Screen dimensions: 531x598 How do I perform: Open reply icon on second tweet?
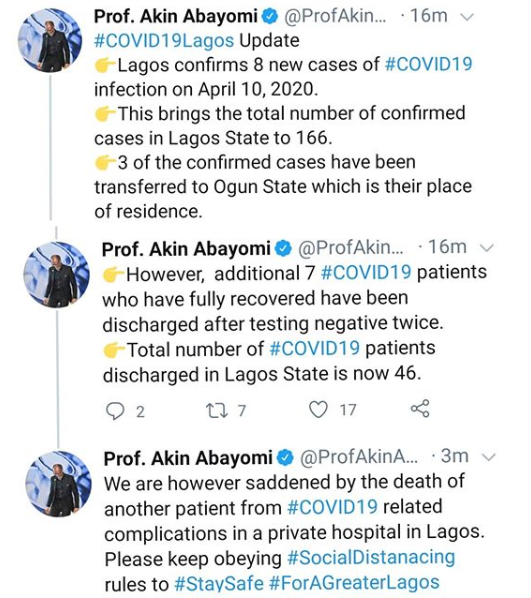pos(114,411)
